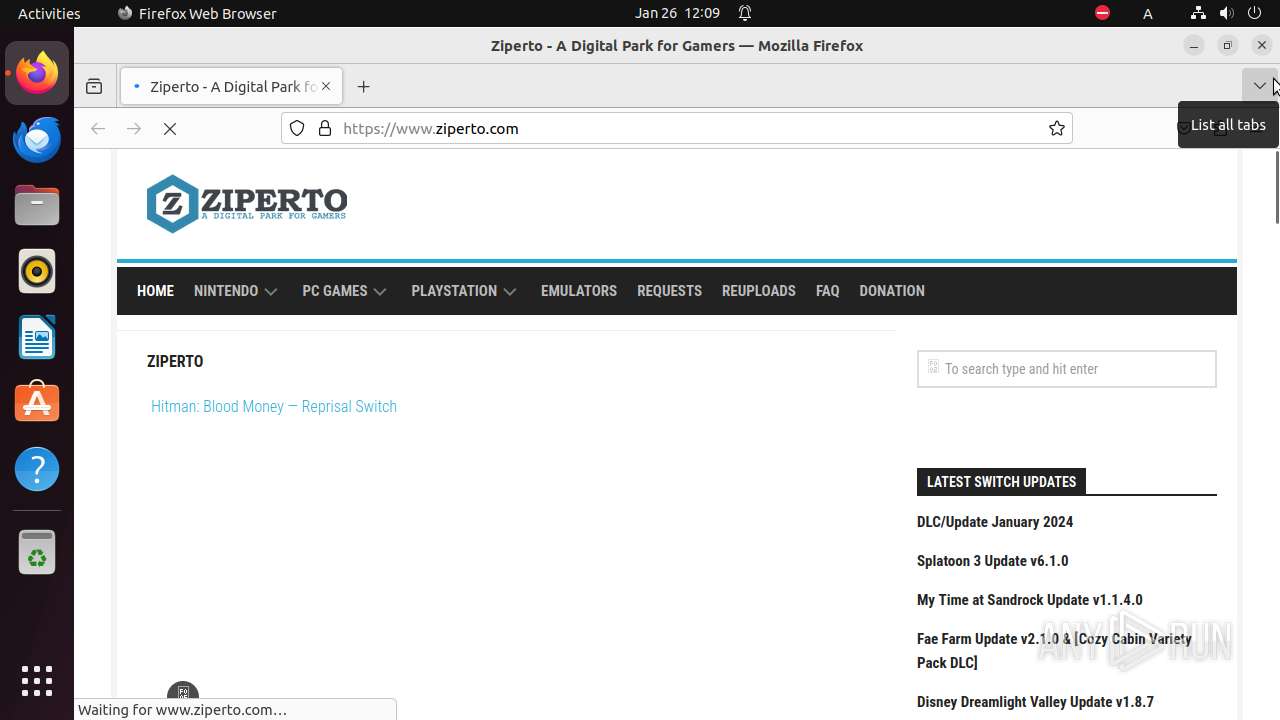1280x720 pixels.
Task: Open the FAQ menu item
Action: [x=827, y=291]
